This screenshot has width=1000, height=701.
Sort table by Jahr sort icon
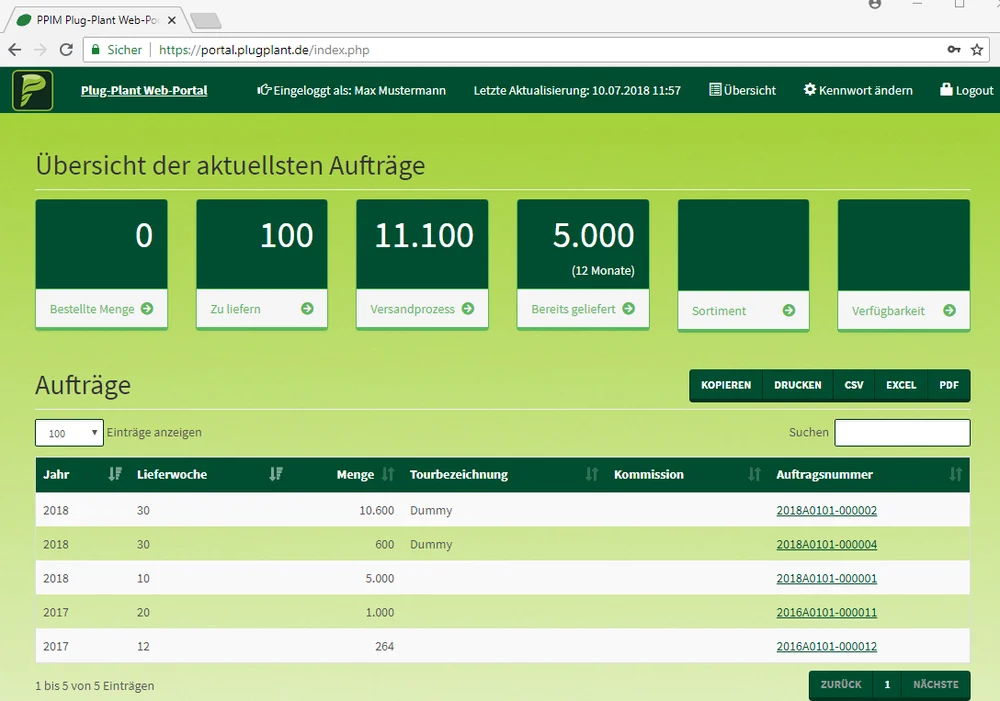[115, 474]
